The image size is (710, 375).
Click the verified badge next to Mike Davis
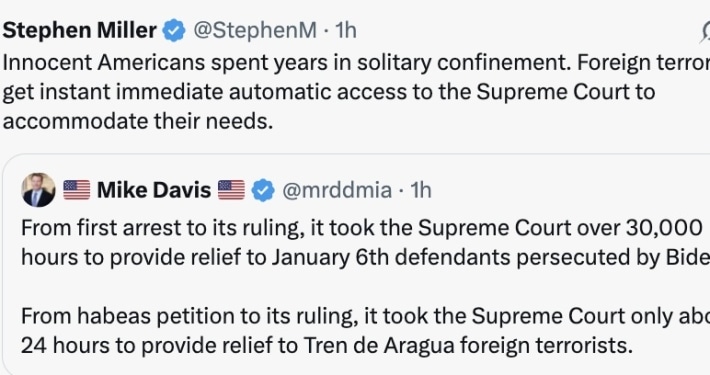click(x=263, y=190)
